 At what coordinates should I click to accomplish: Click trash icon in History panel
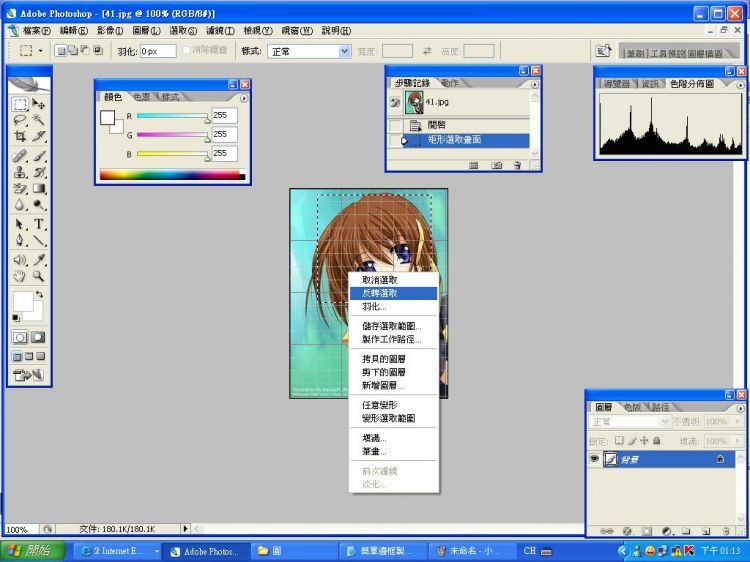coord(518,165)
